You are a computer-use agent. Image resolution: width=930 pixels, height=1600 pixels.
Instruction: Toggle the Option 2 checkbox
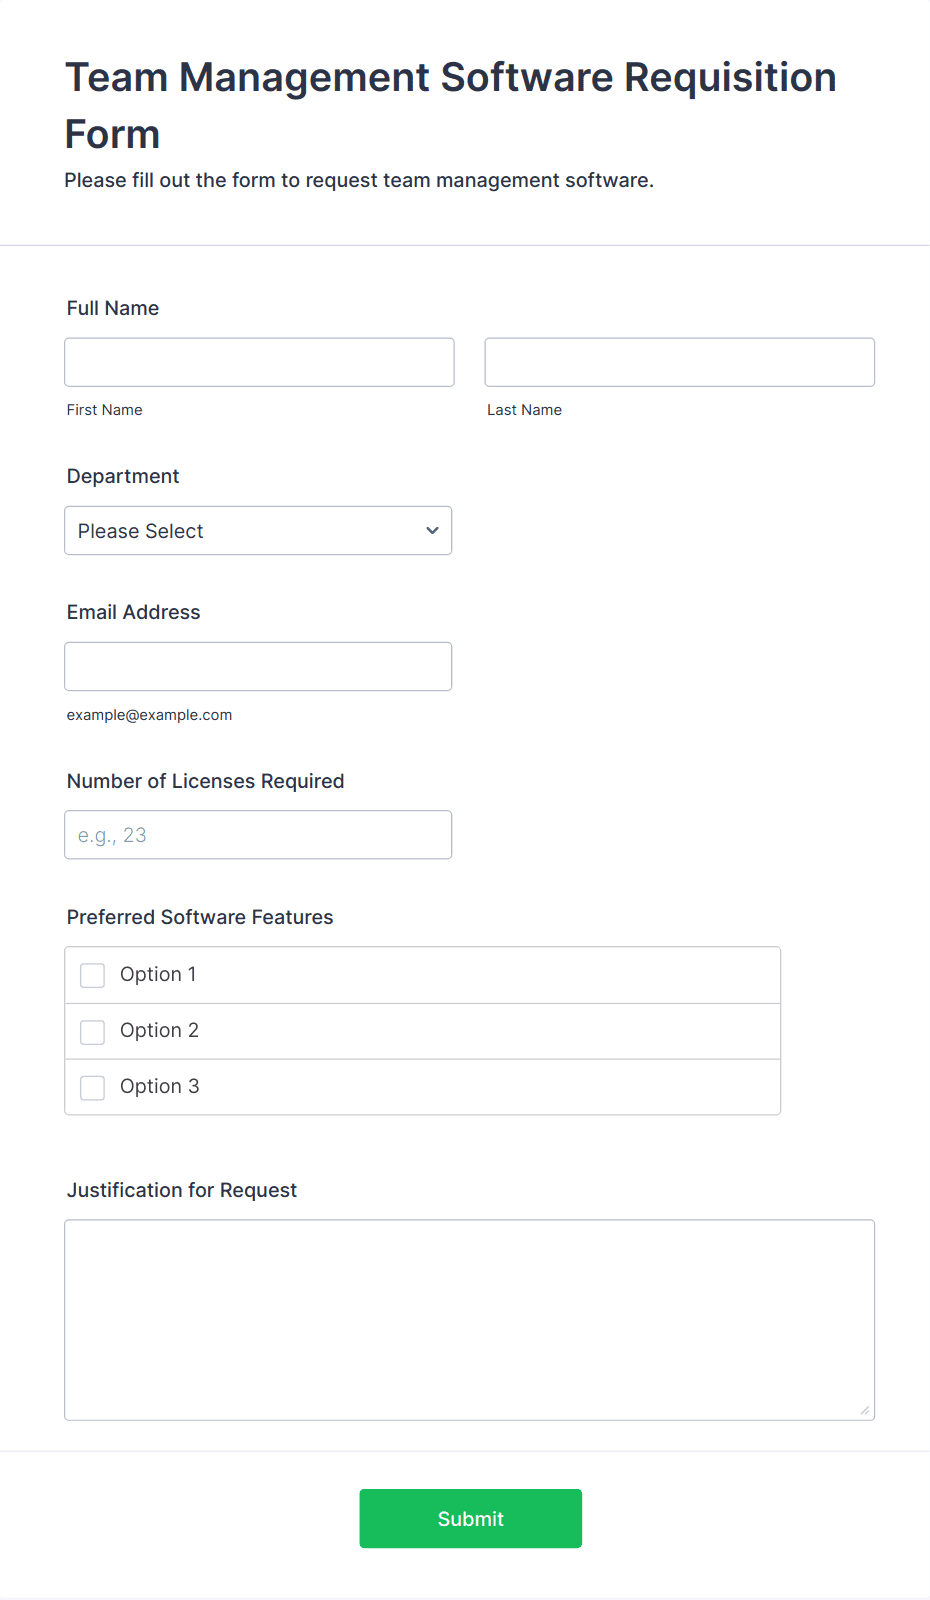click(93, 1031)
